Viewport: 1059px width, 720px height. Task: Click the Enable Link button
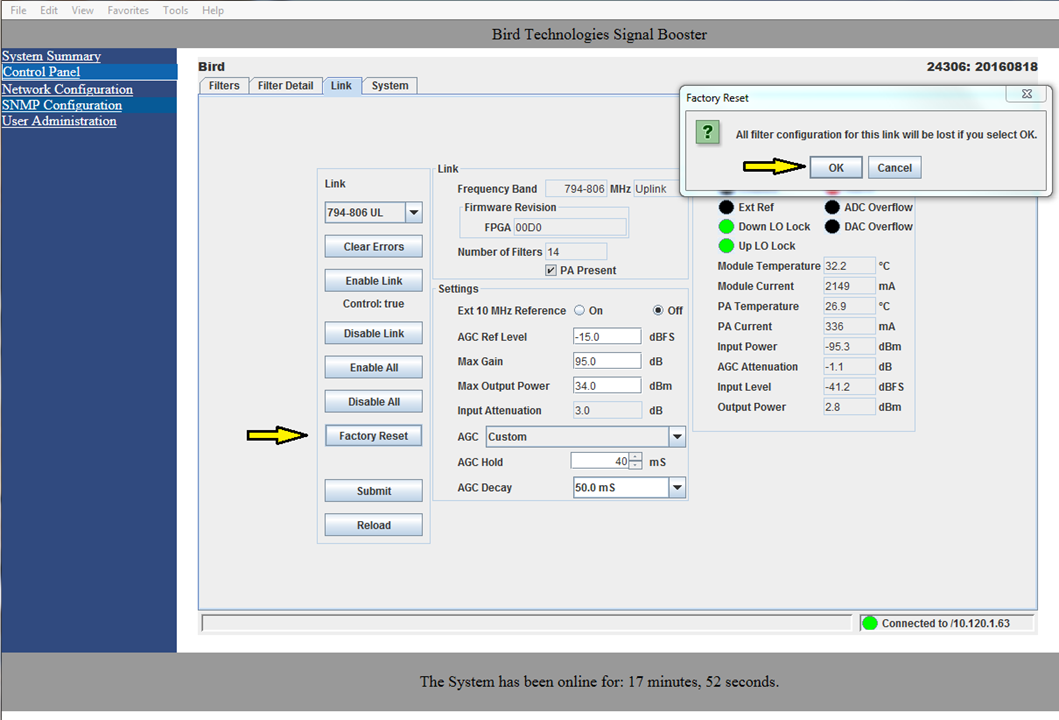(x=373, y=280)
